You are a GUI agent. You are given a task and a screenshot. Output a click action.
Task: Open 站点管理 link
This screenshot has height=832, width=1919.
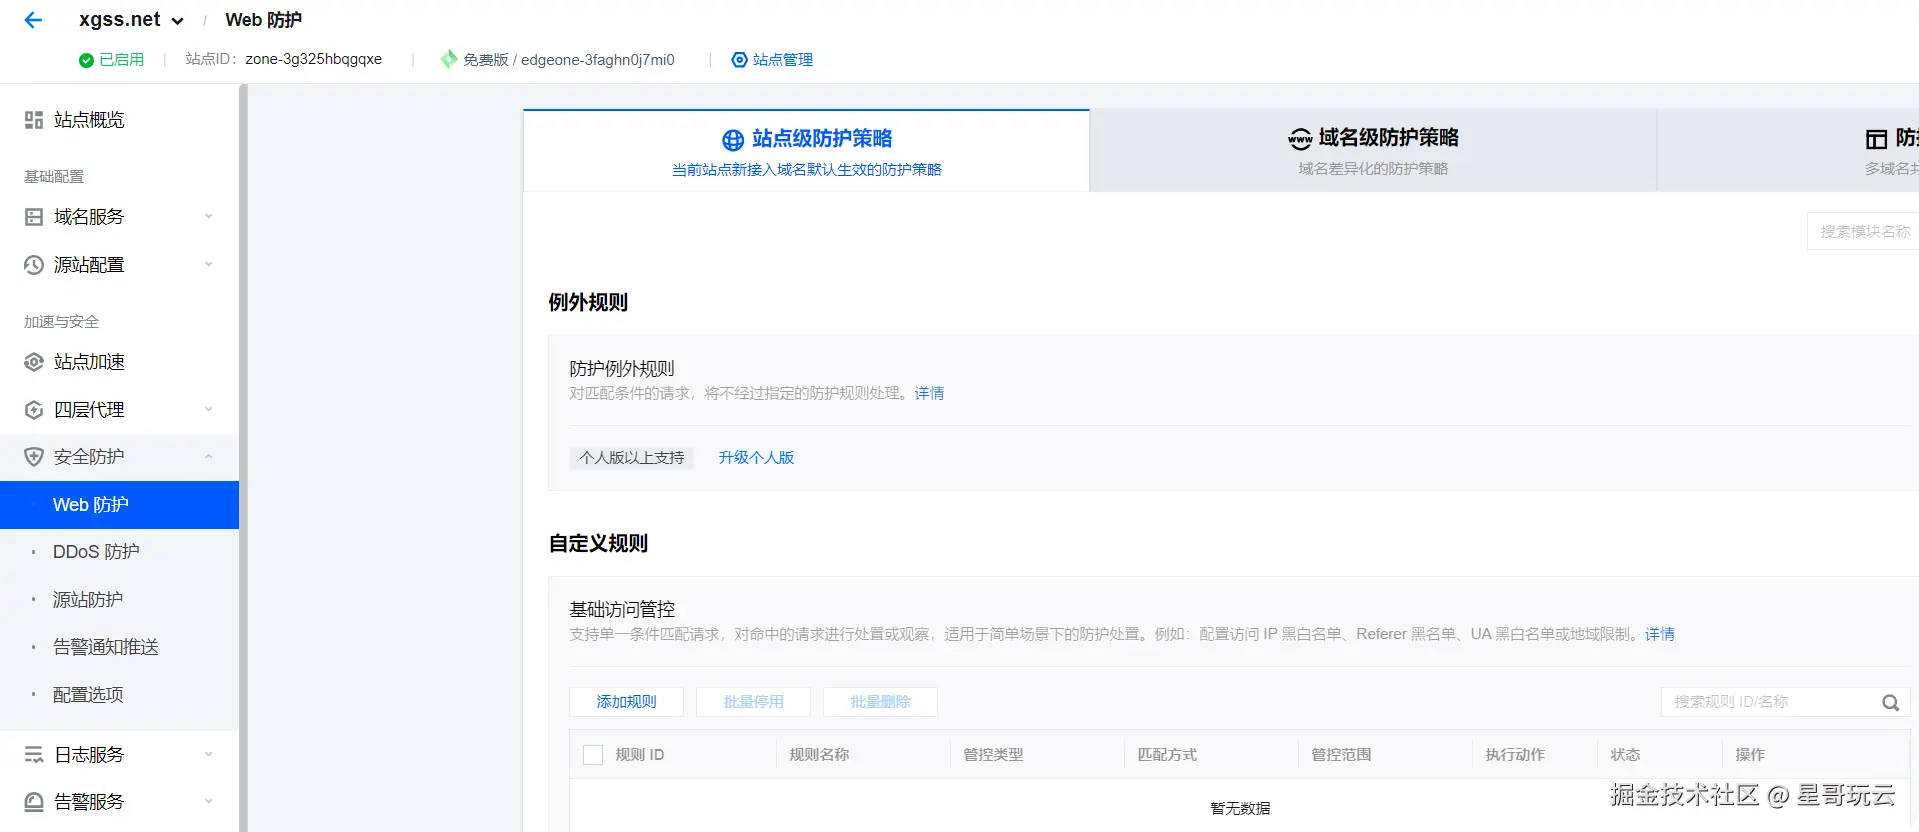tap(782, 60)
